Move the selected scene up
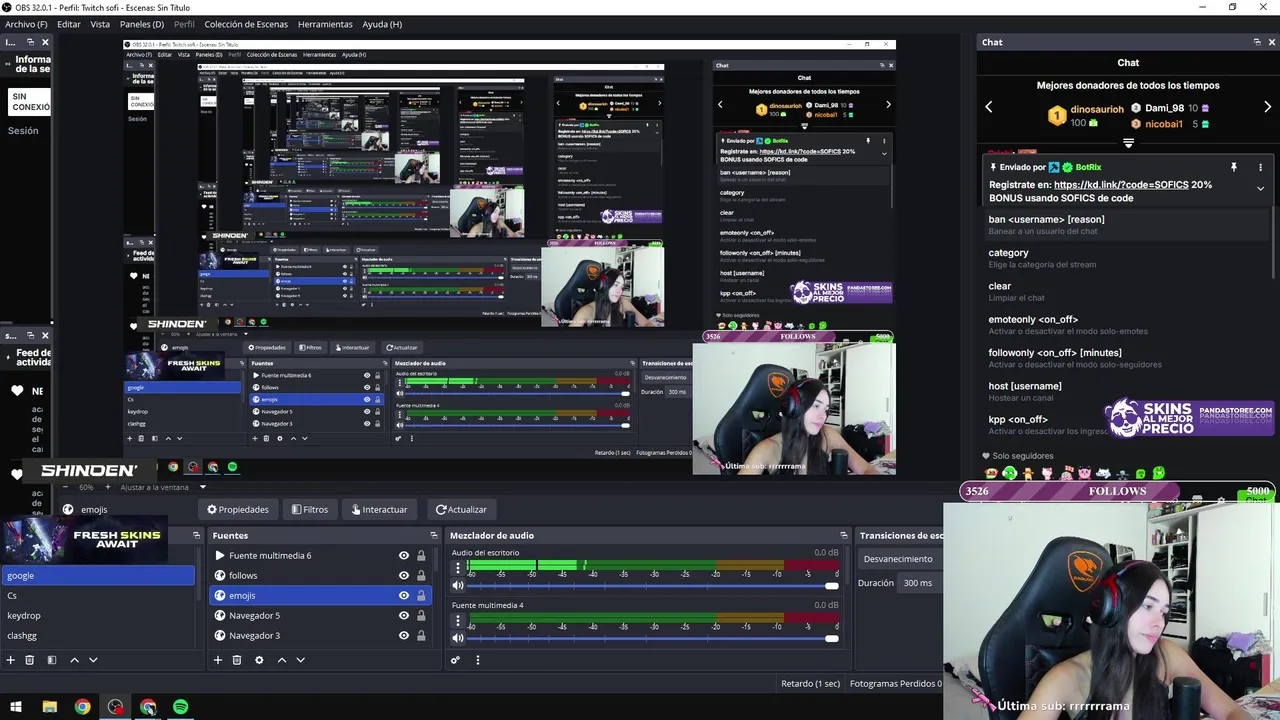This screenshot has width=1280, height=720. (74, 660)
